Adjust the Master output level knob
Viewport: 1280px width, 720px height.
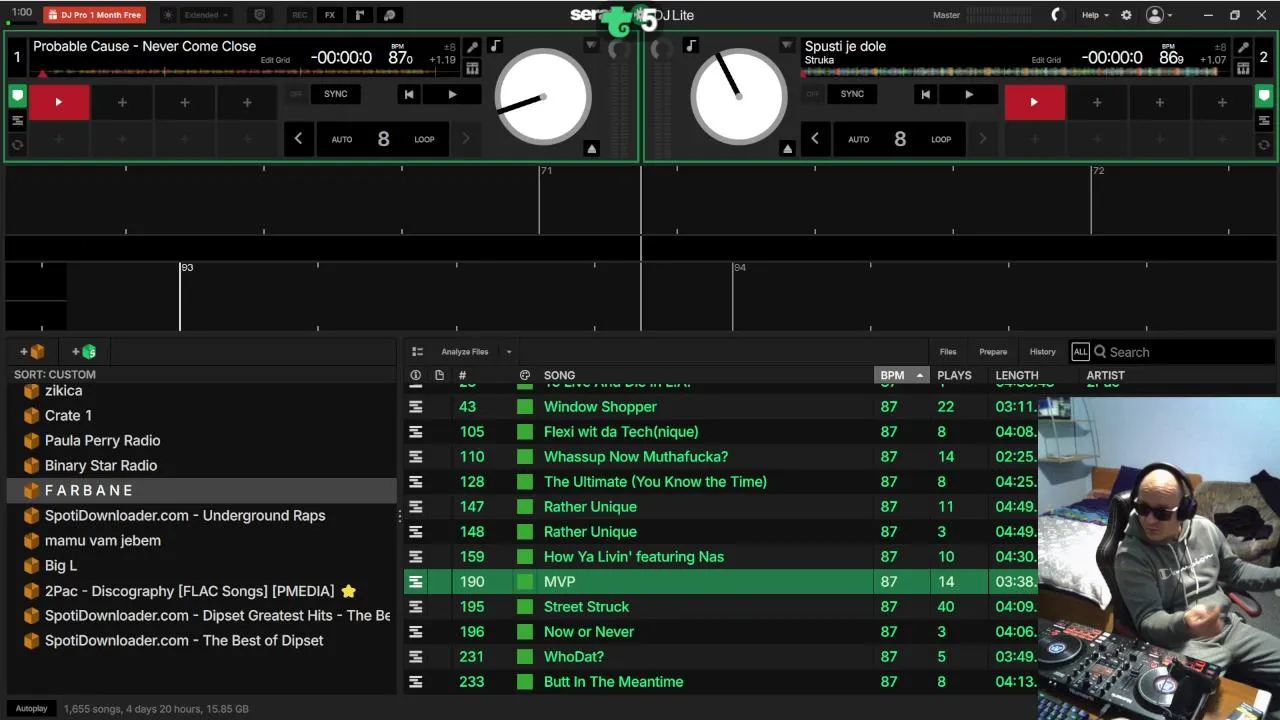[x=1058, y=15]
